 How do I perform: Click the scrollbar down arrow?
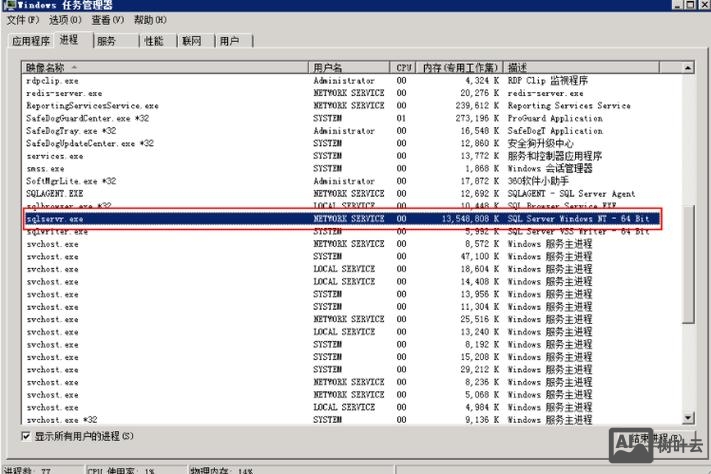coord(688,418)
